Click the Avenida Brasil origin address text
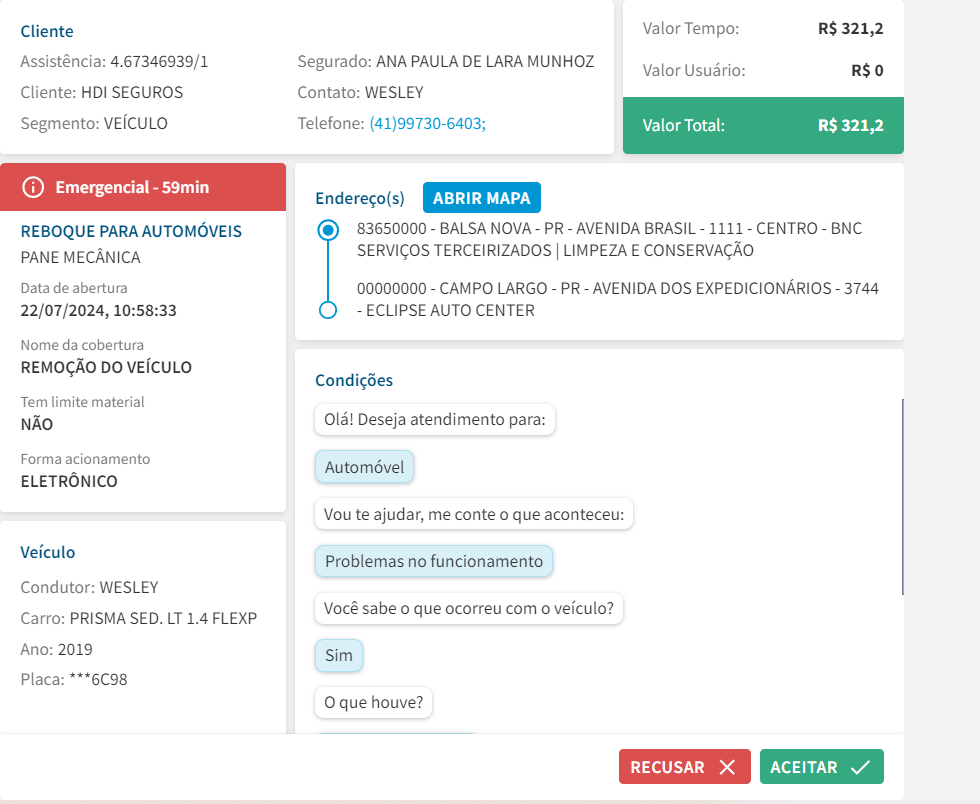This screenshot has height=804, width=980. tap(608, 239)
